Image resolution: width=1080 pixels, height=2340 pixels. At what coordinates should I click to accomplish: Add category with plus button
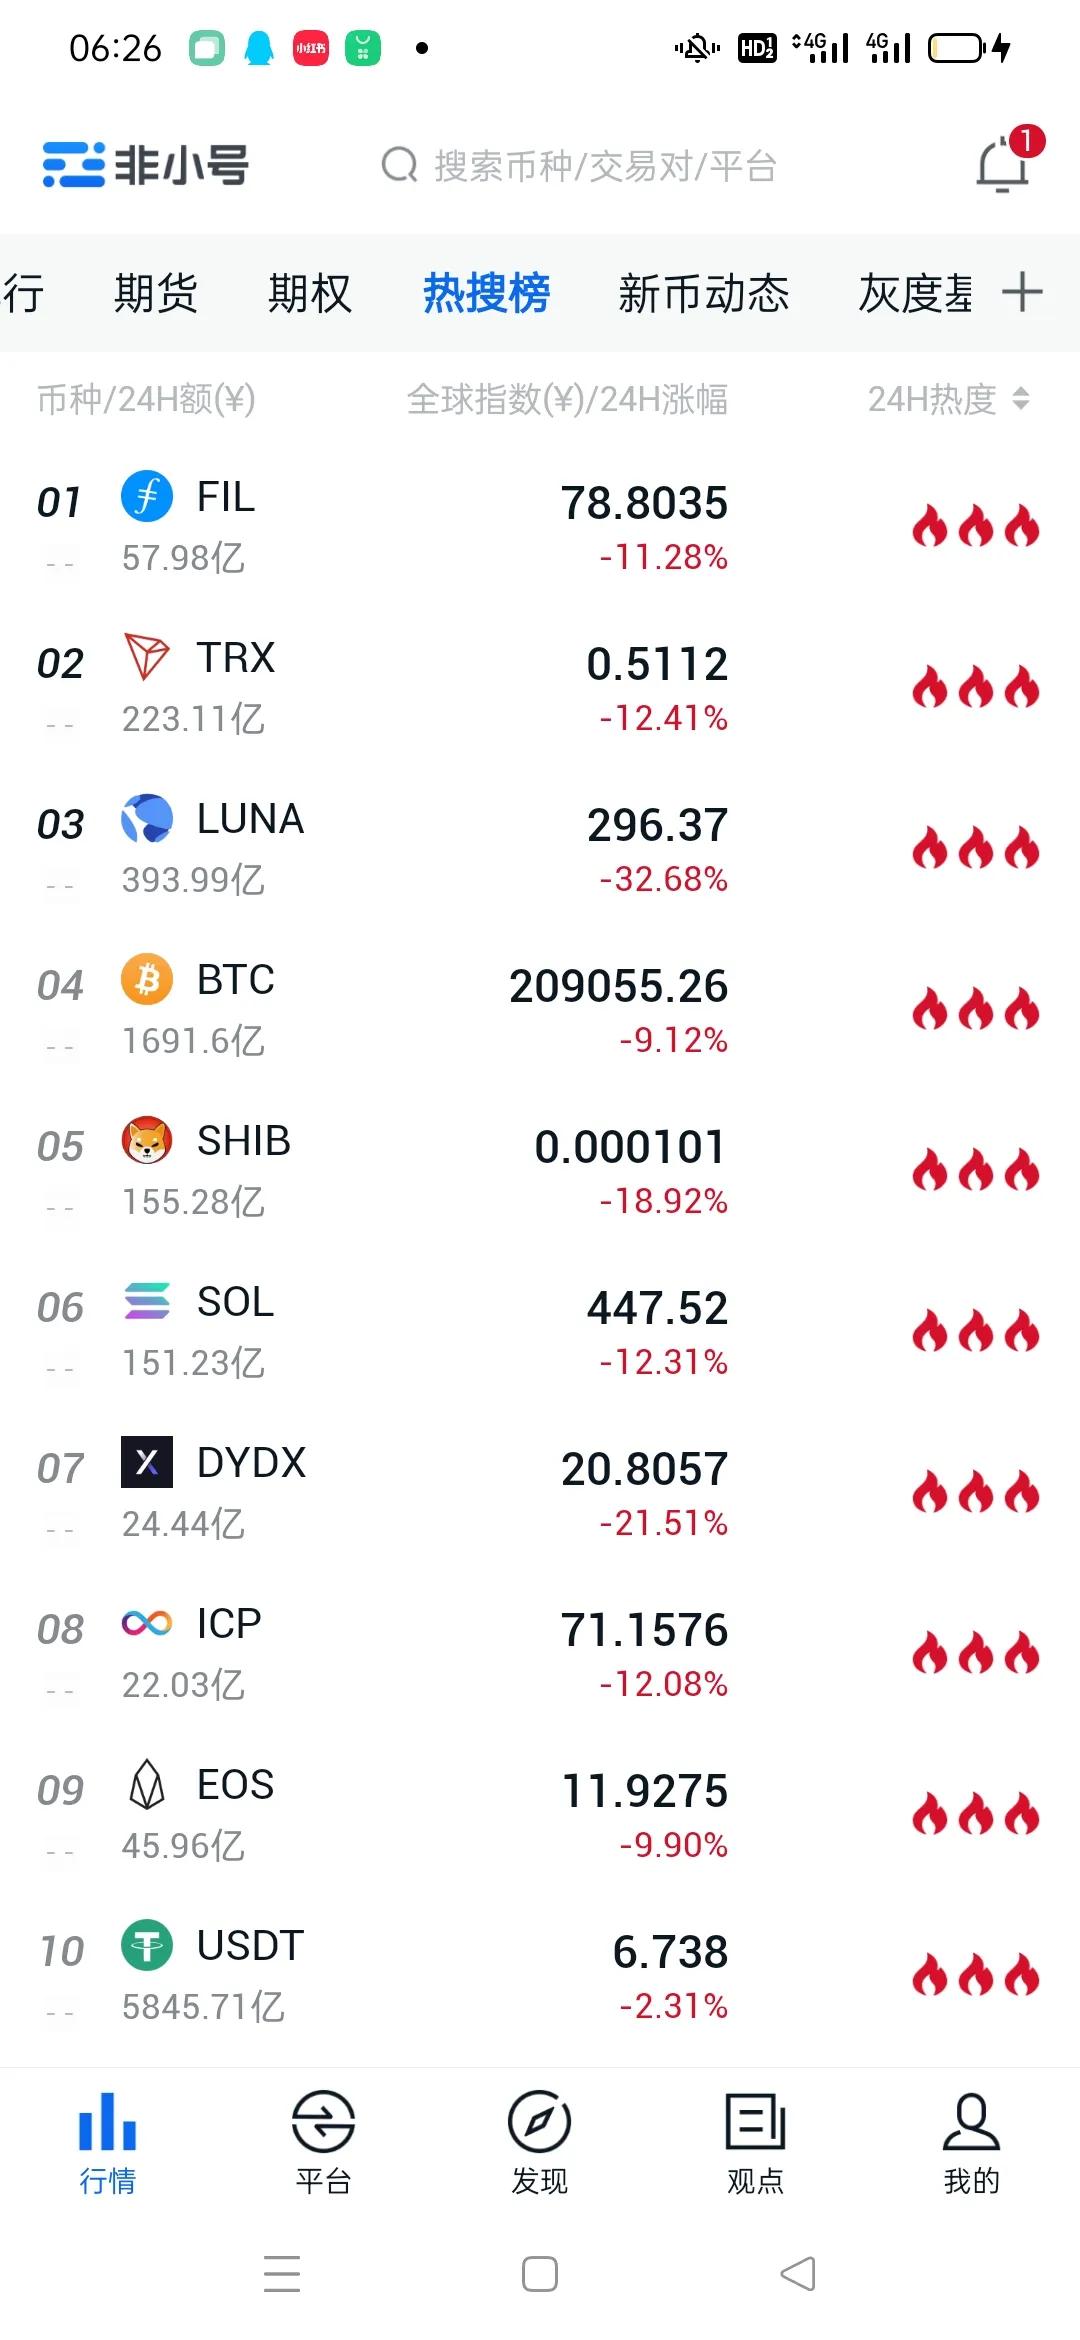click(x=1022, y=293)
